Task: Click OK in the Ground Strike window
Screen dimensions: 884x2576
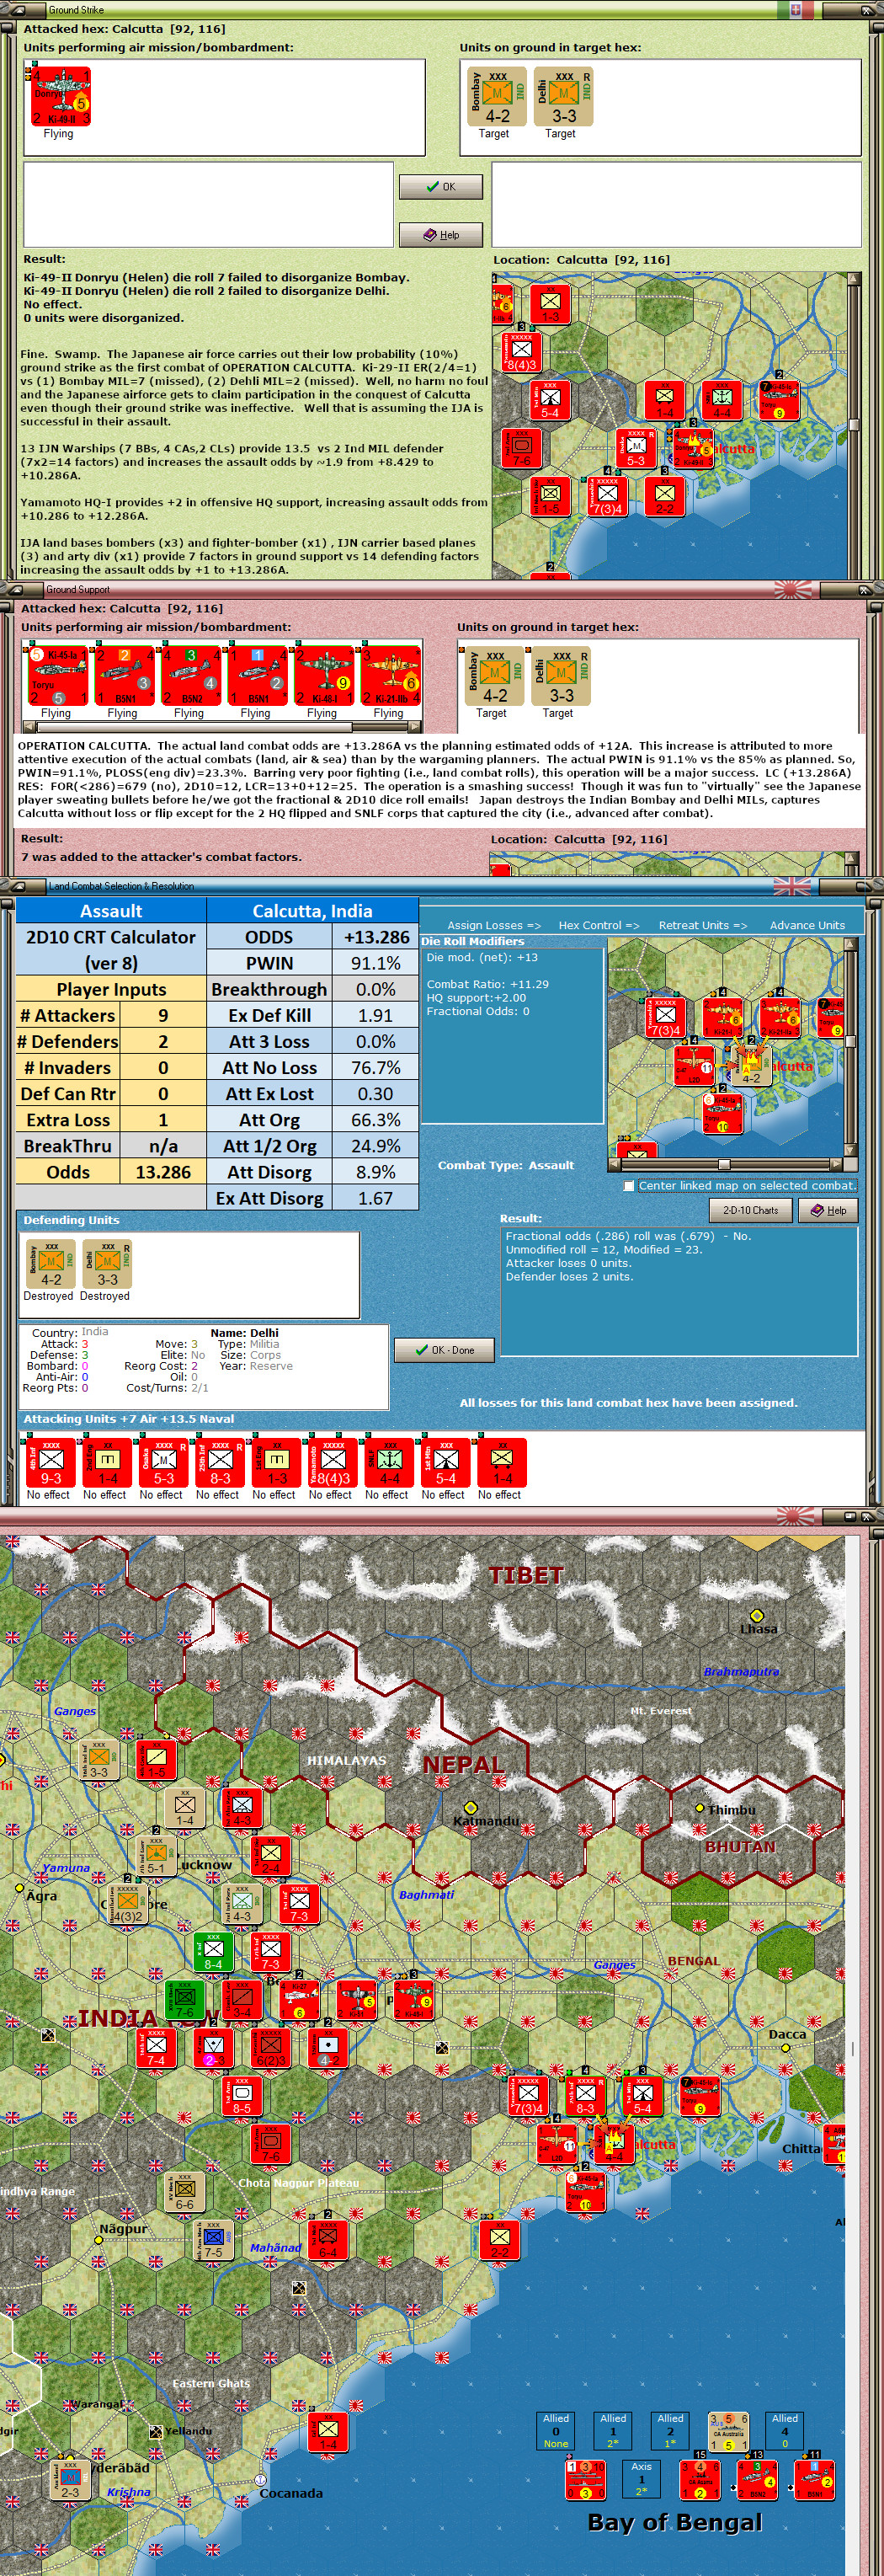Action: pyautogui.click(x=441, y=187)
